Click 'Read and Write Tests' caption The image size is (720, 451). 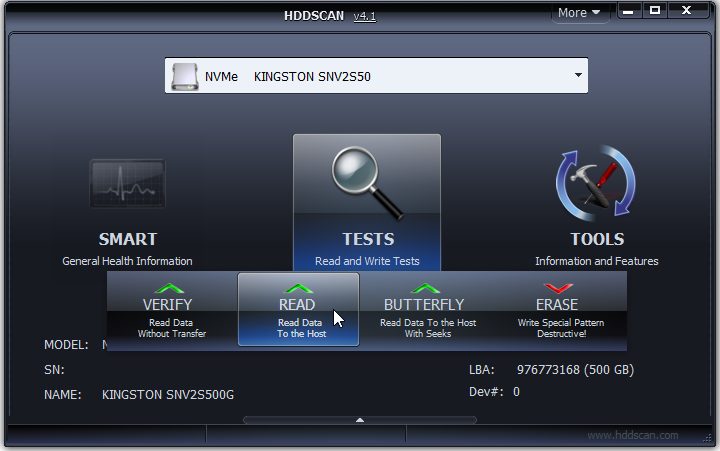click(367, 261)
